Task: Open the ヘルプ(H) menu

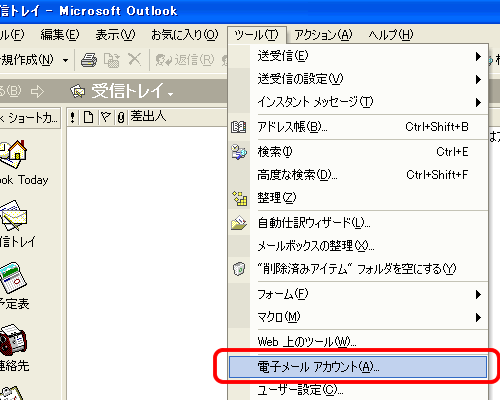Action: (x=391, y=35)
